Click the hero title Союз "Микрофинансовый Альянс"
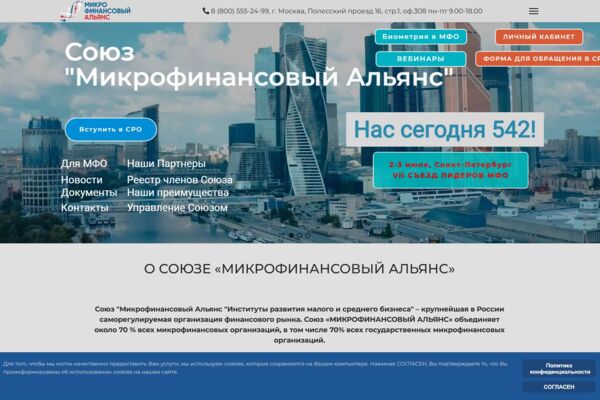 click(x=259, y=65)
